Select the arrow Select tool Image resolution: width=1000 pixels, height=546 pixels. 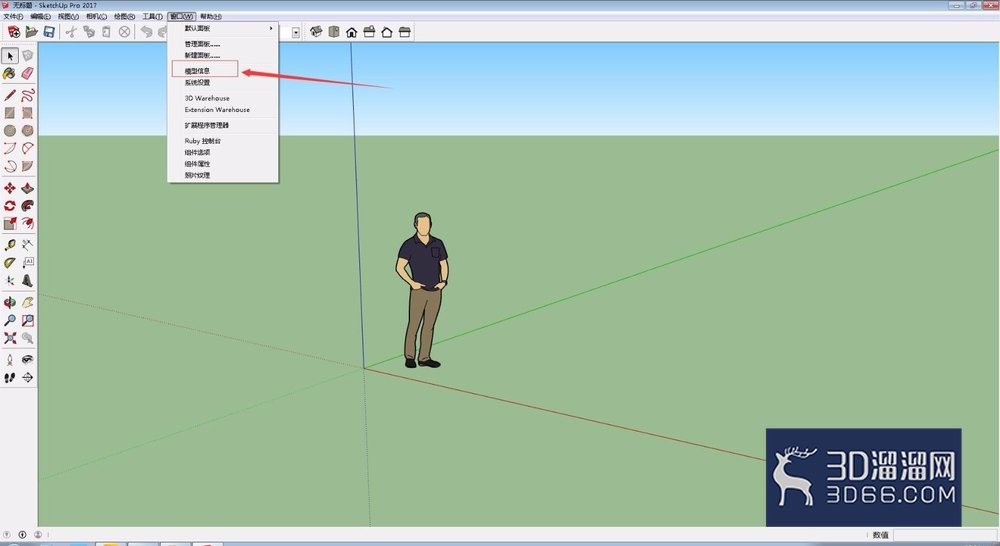point(10,55)
